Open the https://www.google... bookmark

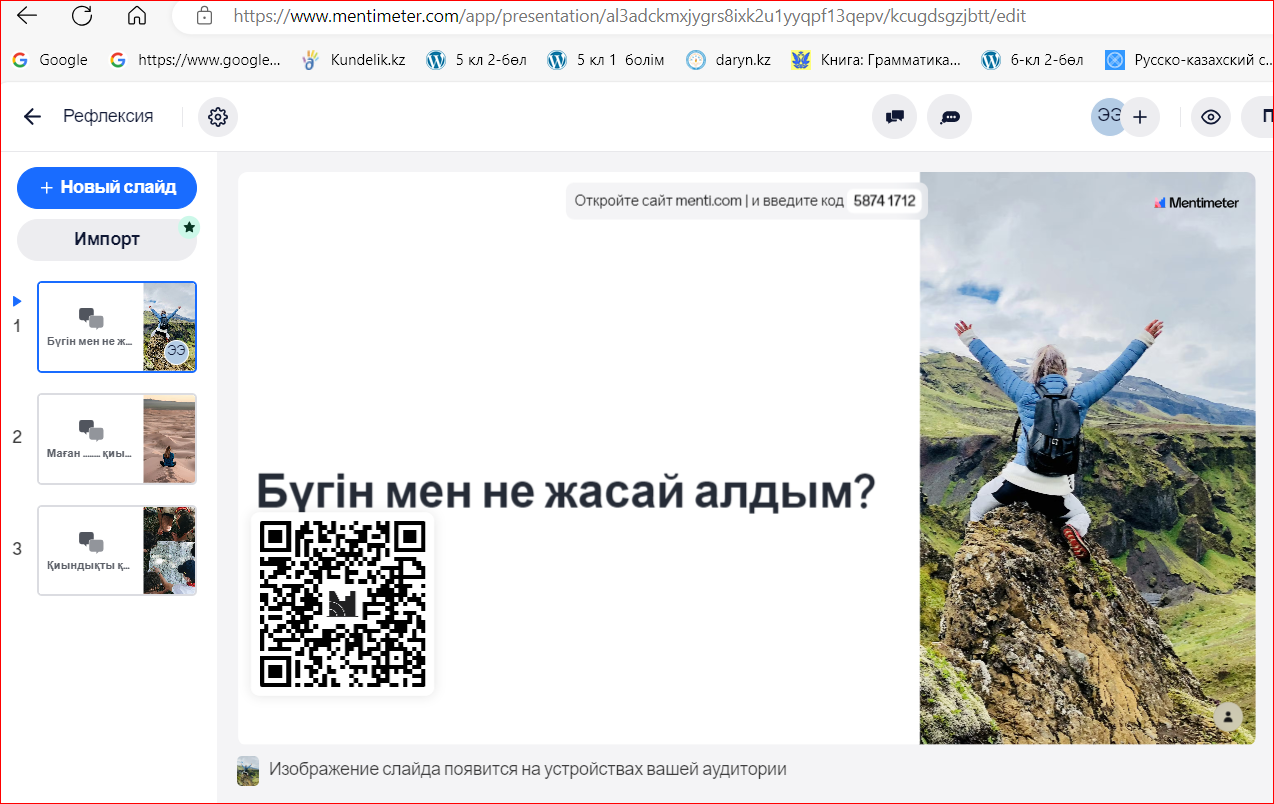click(x=195, y=60)
